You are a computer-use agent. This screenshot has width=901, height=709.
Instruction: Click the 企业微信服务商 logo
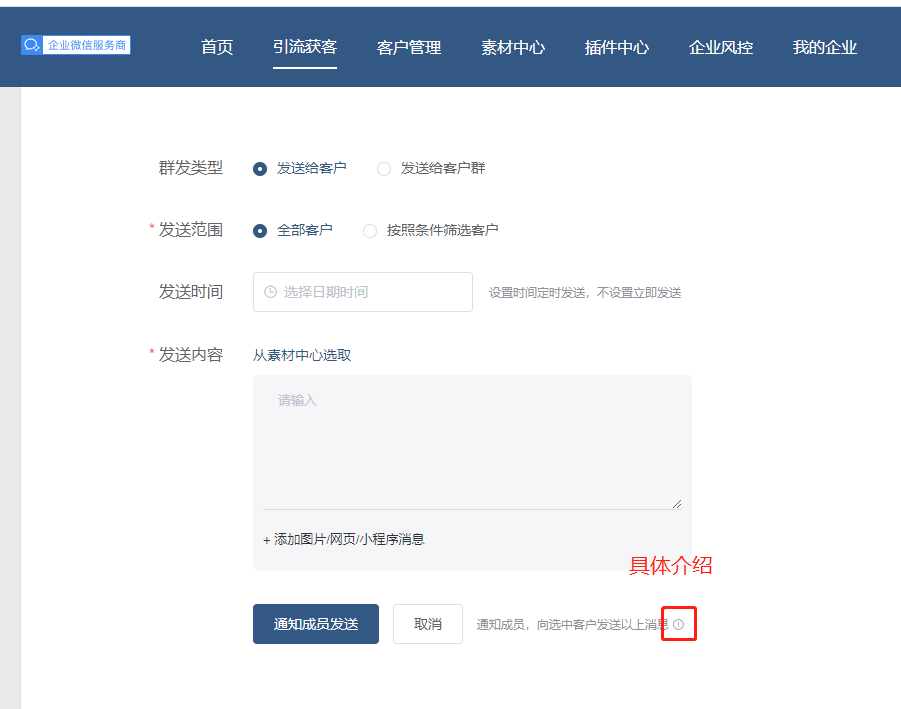click(x=76, y=45)
